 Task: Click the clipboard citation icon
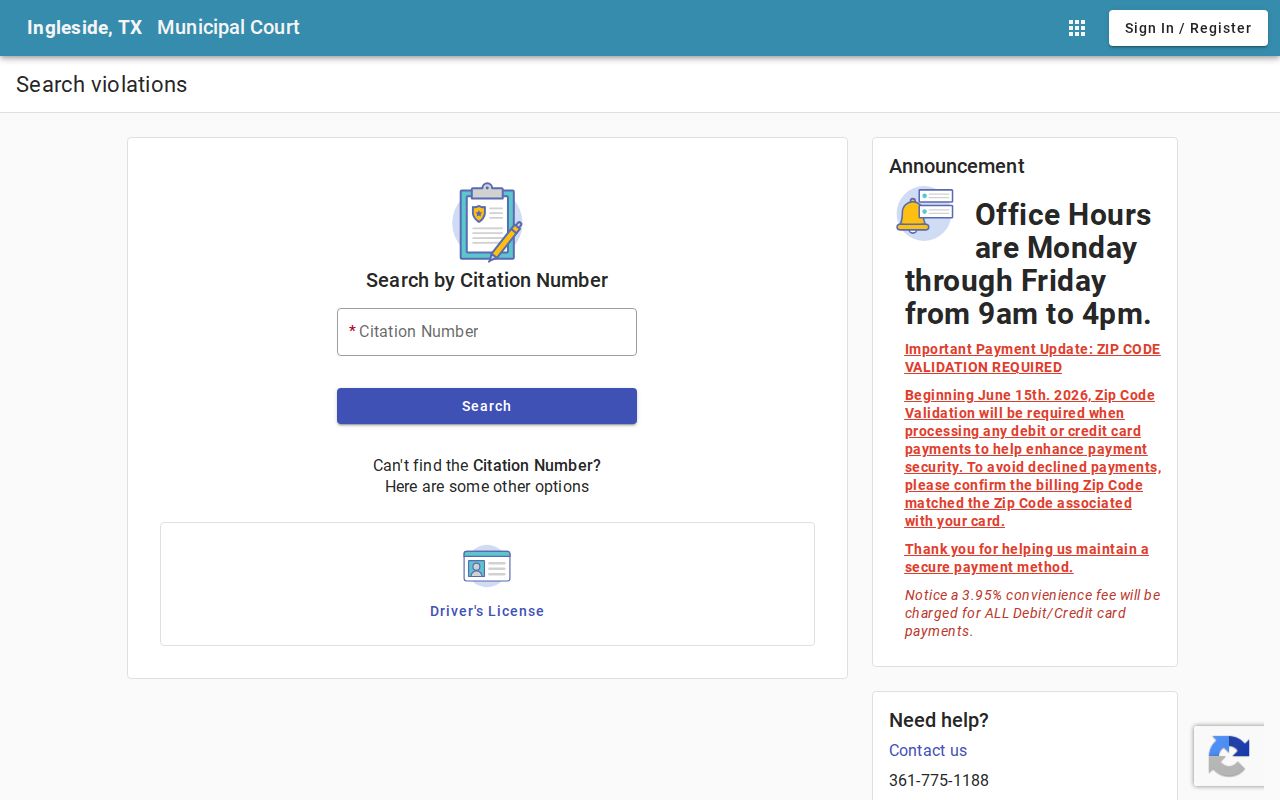click(487, 222)
